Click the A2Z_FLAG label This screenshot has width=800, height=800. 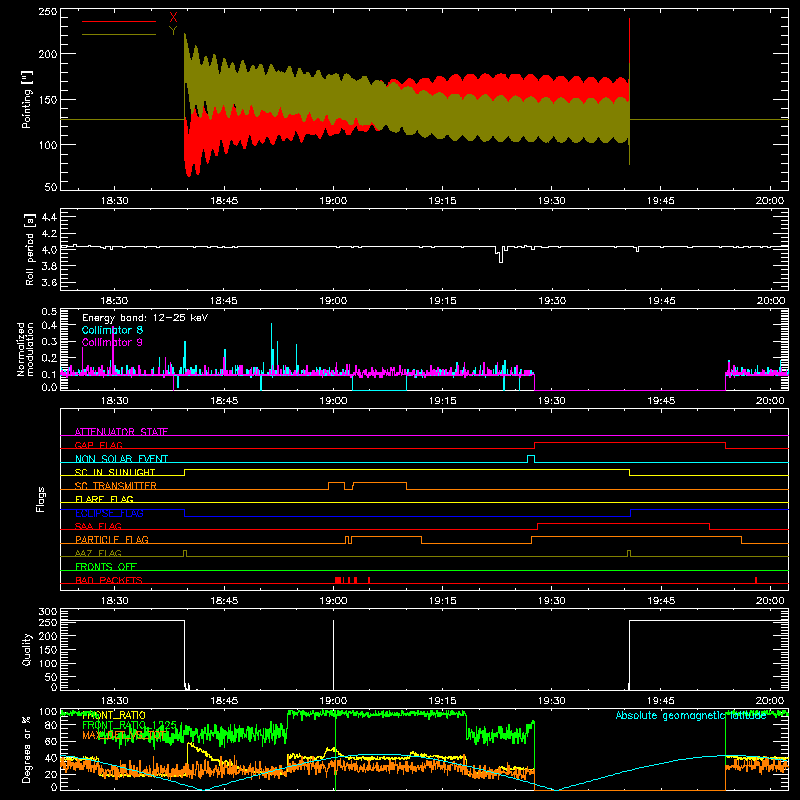(x=98, y=553)
